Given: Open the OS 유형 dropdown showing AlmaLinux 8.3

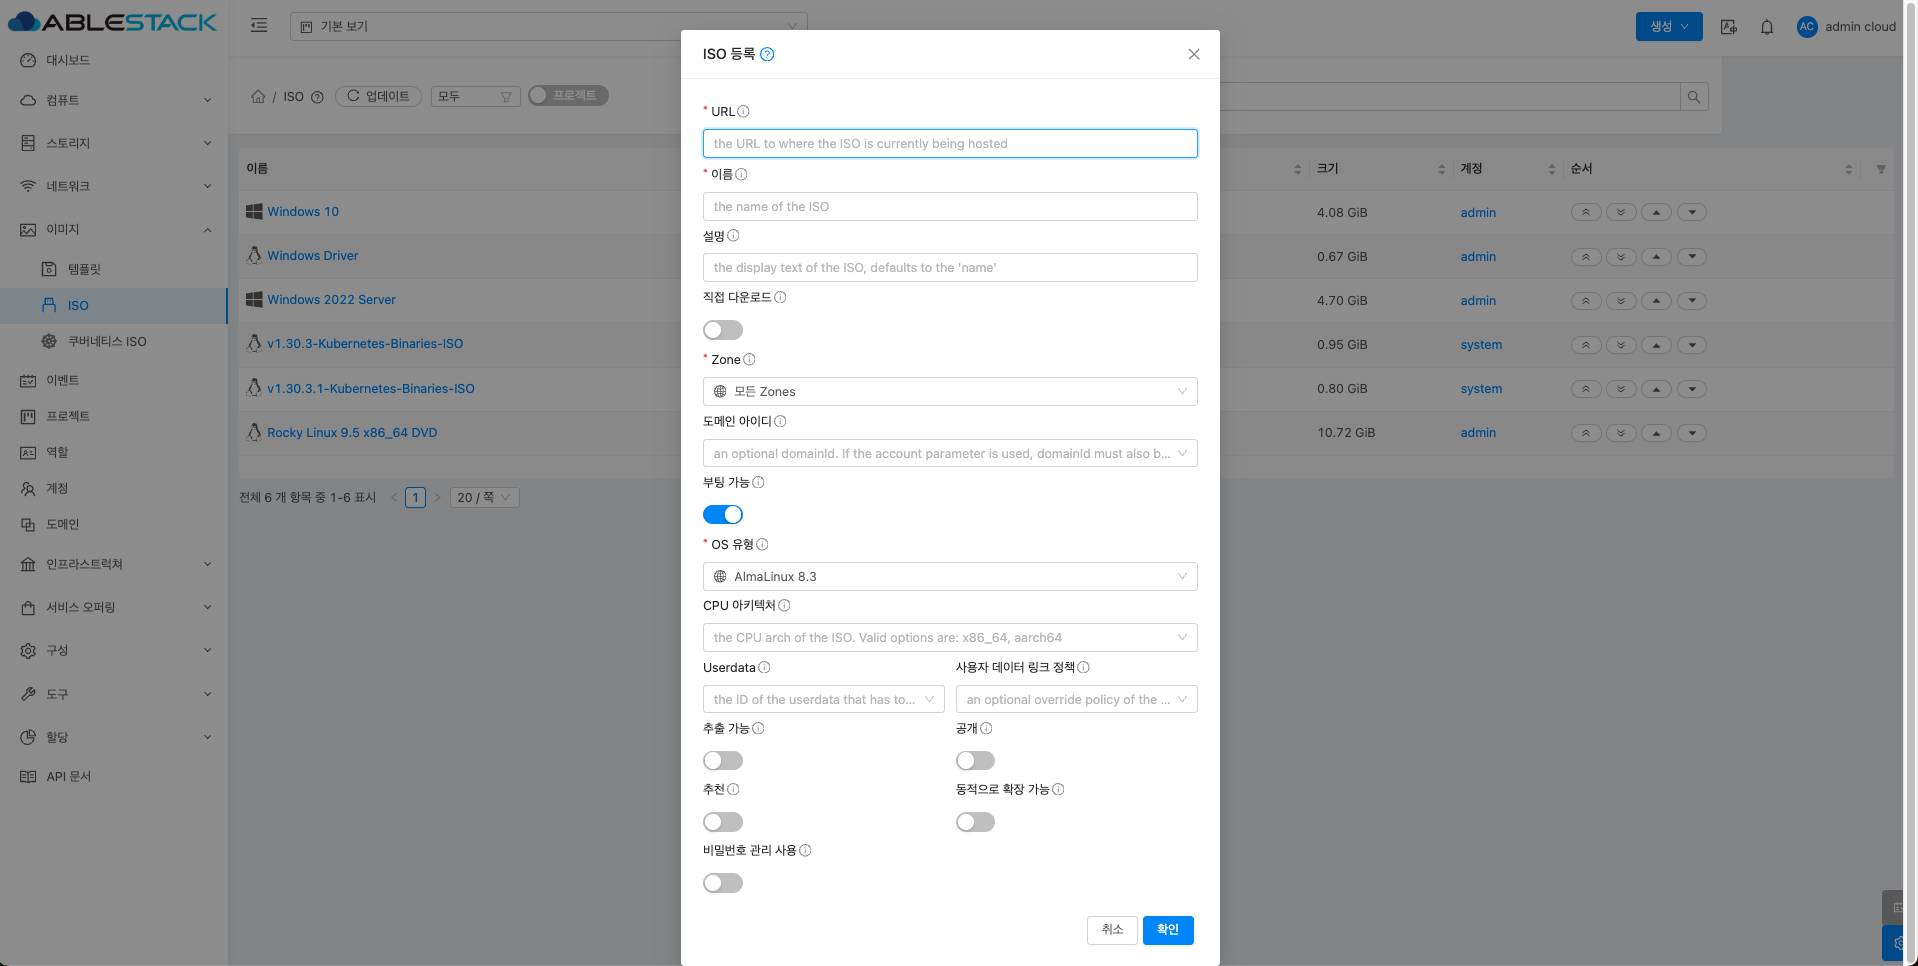Looking at the screenshot, I should coord(949,577).
